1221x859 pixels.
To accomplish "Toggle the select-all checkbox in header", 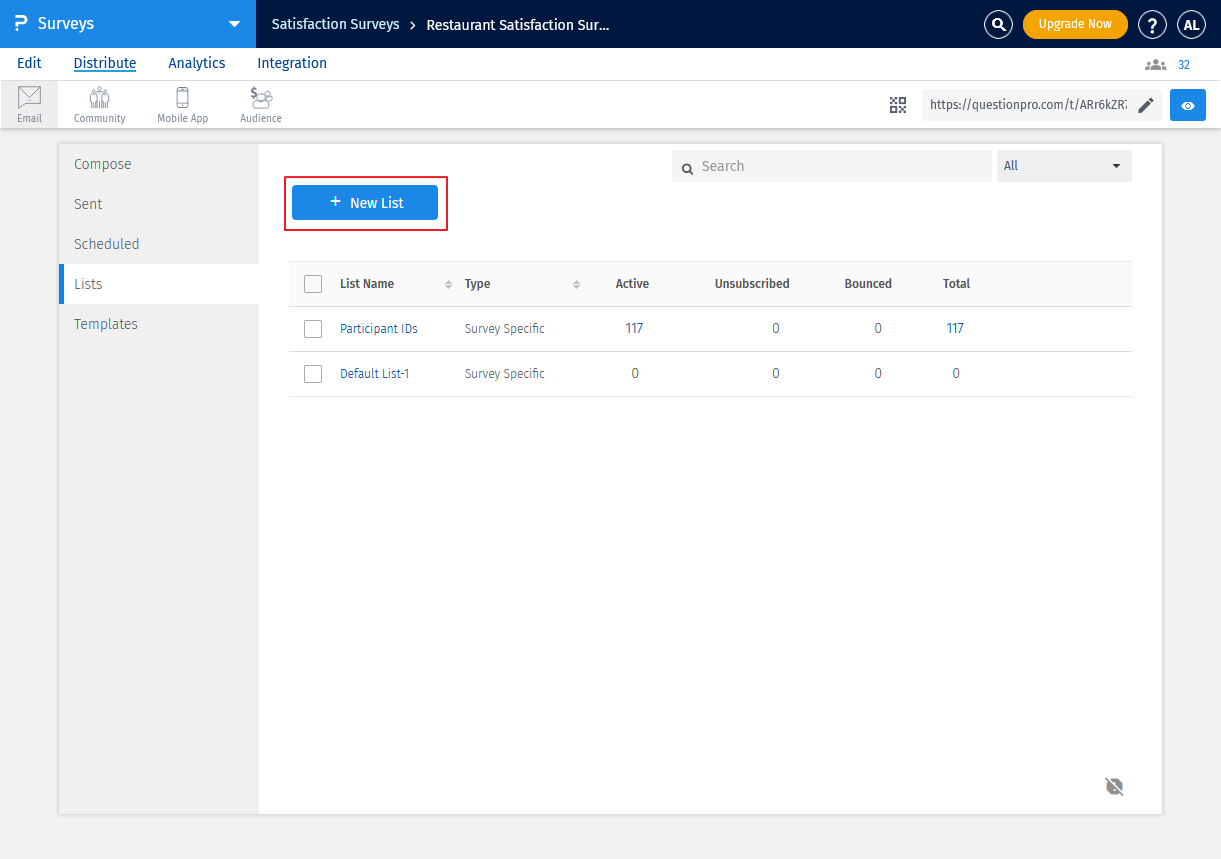I will point(313,284).
